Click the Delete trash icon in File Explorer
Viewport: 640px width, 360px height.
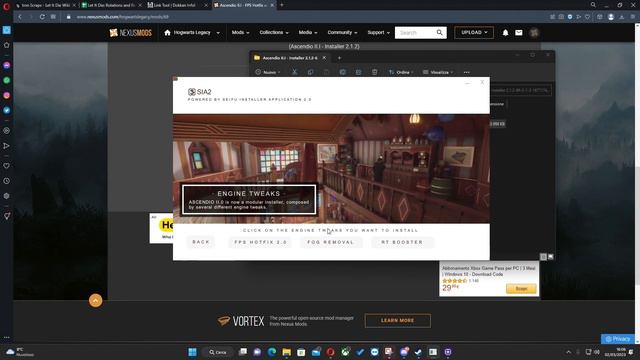[374, 72]
